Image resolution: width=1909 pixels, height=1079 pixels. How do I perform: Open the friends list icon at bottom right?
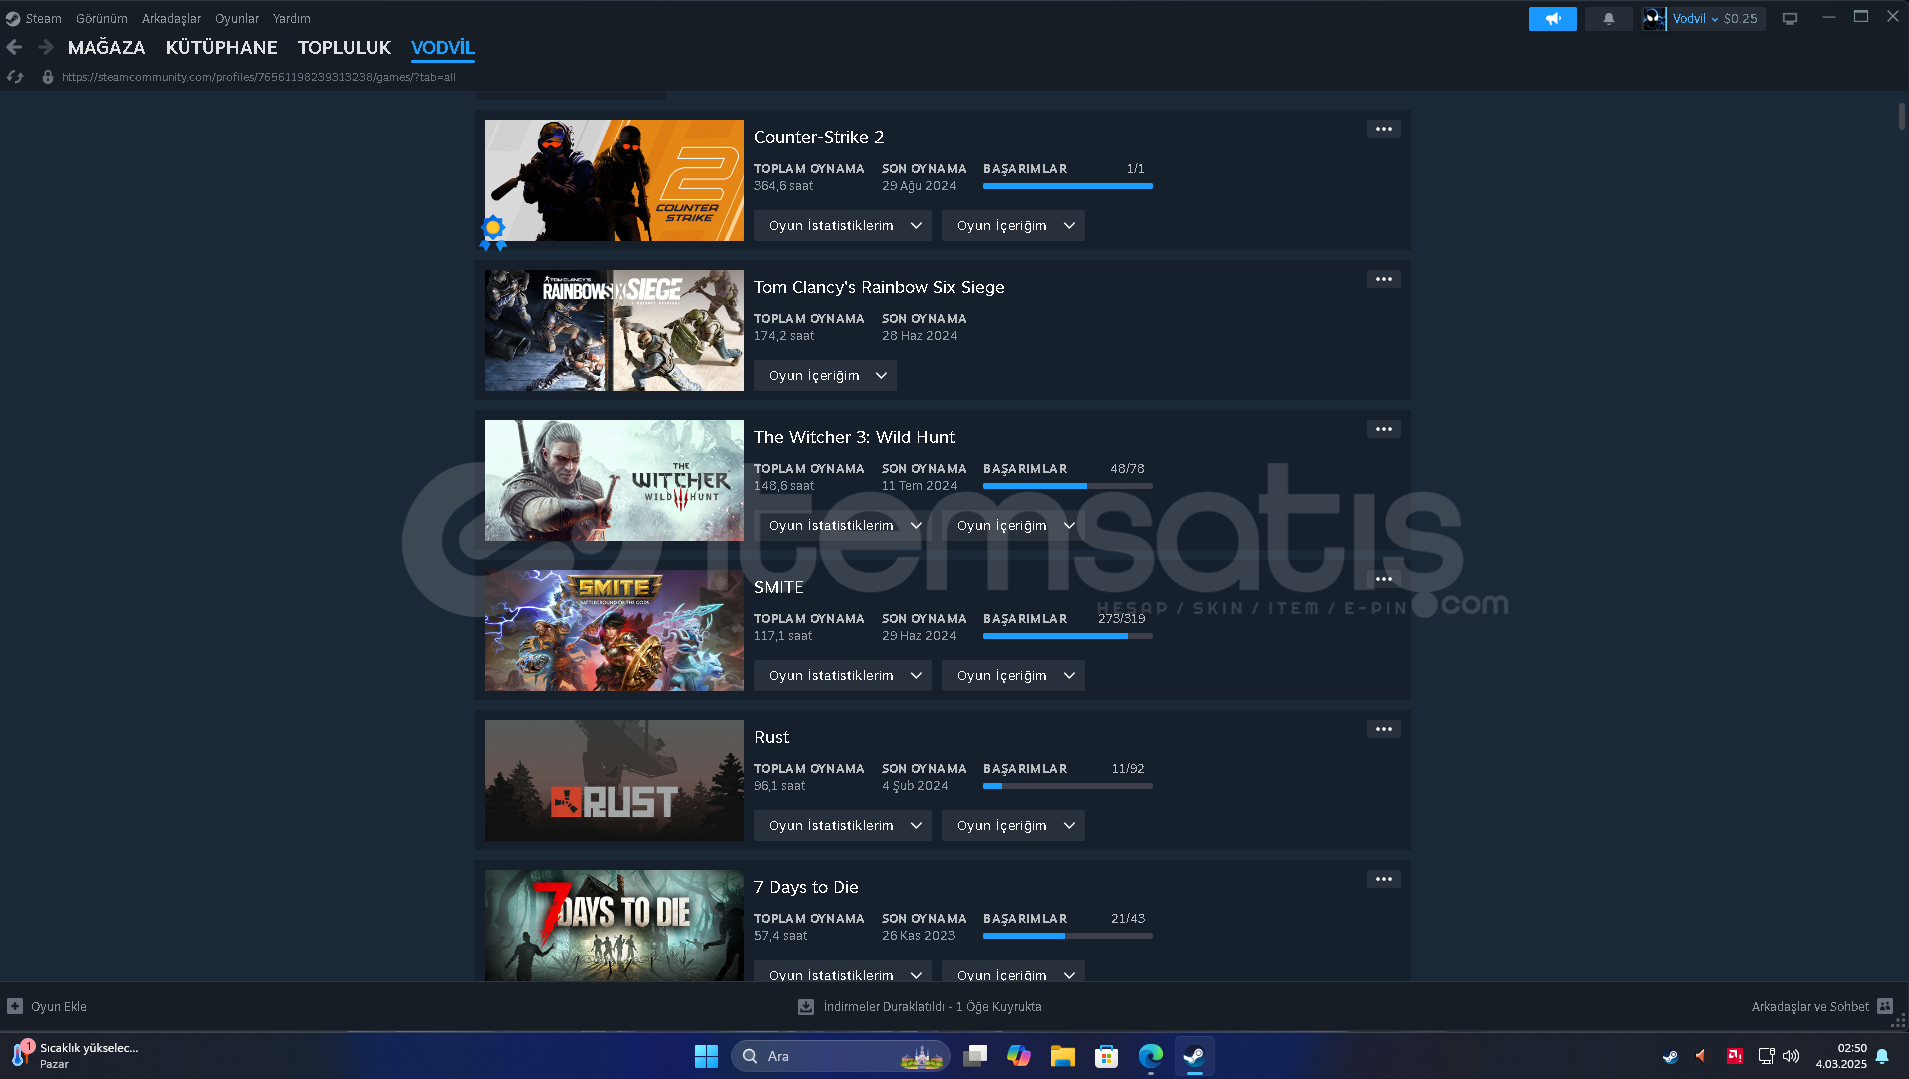pyautogui.click(x=1884, y=1006)
